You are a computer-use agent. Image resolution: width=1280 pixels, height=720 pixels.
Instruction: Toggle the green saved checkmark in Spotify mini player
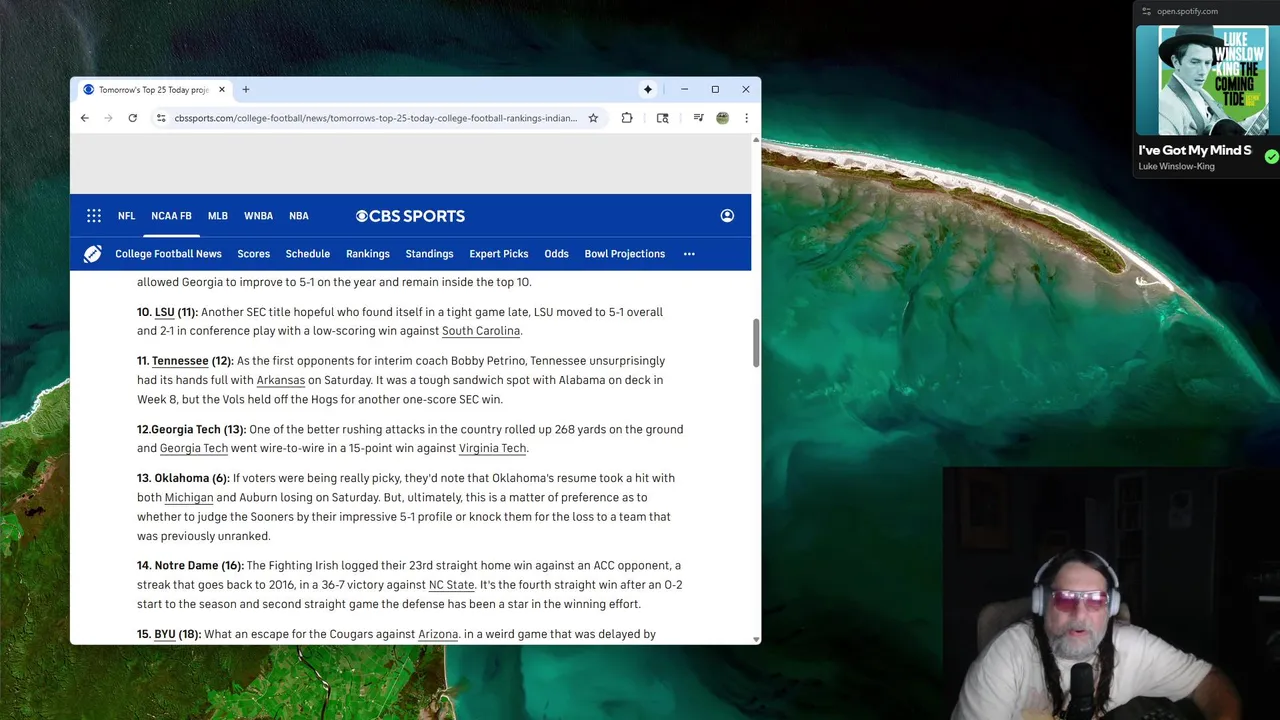point(1271,156)
